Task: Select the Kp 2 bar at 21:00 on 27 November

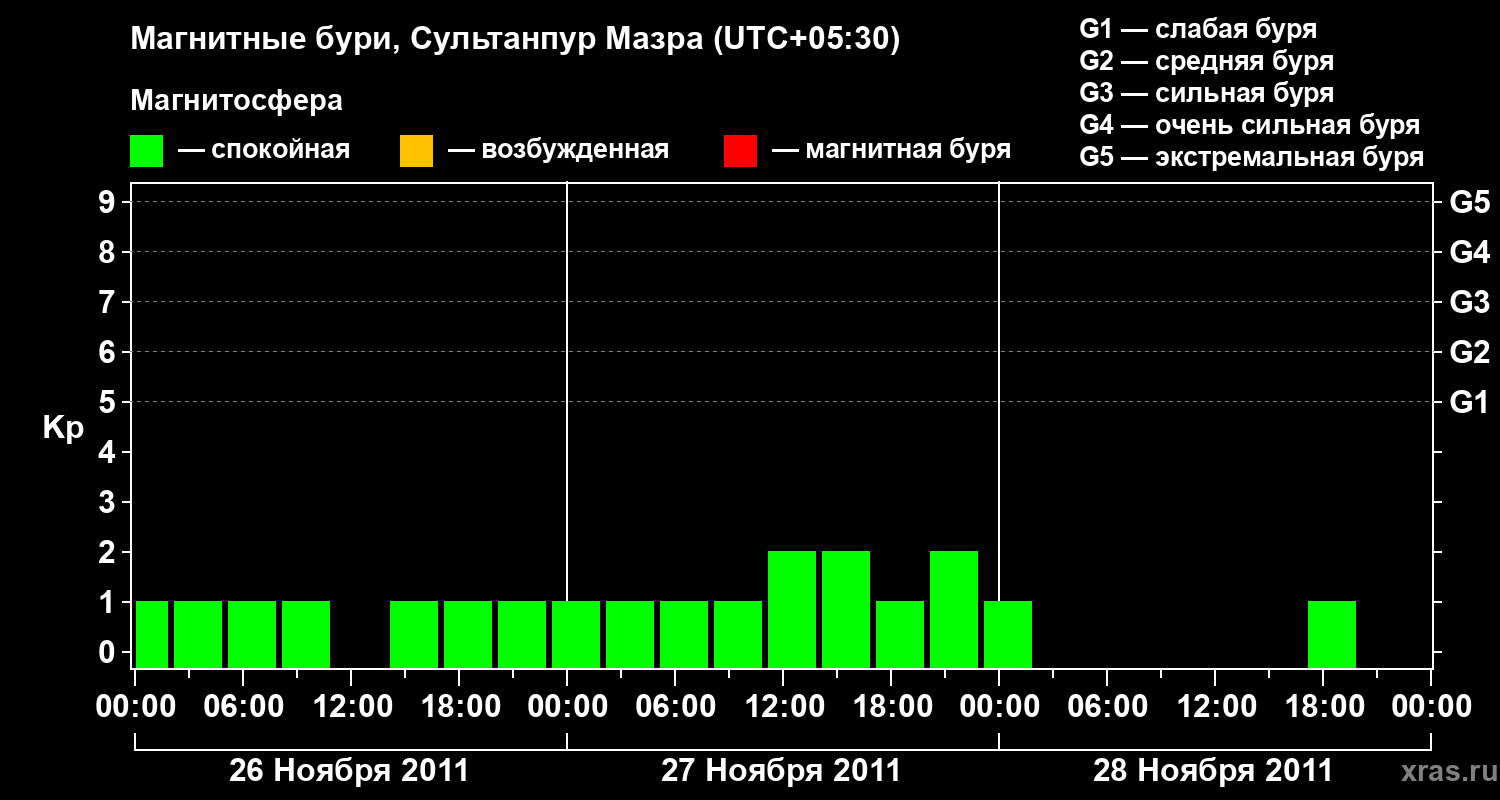Action: (x=954, y=609)
